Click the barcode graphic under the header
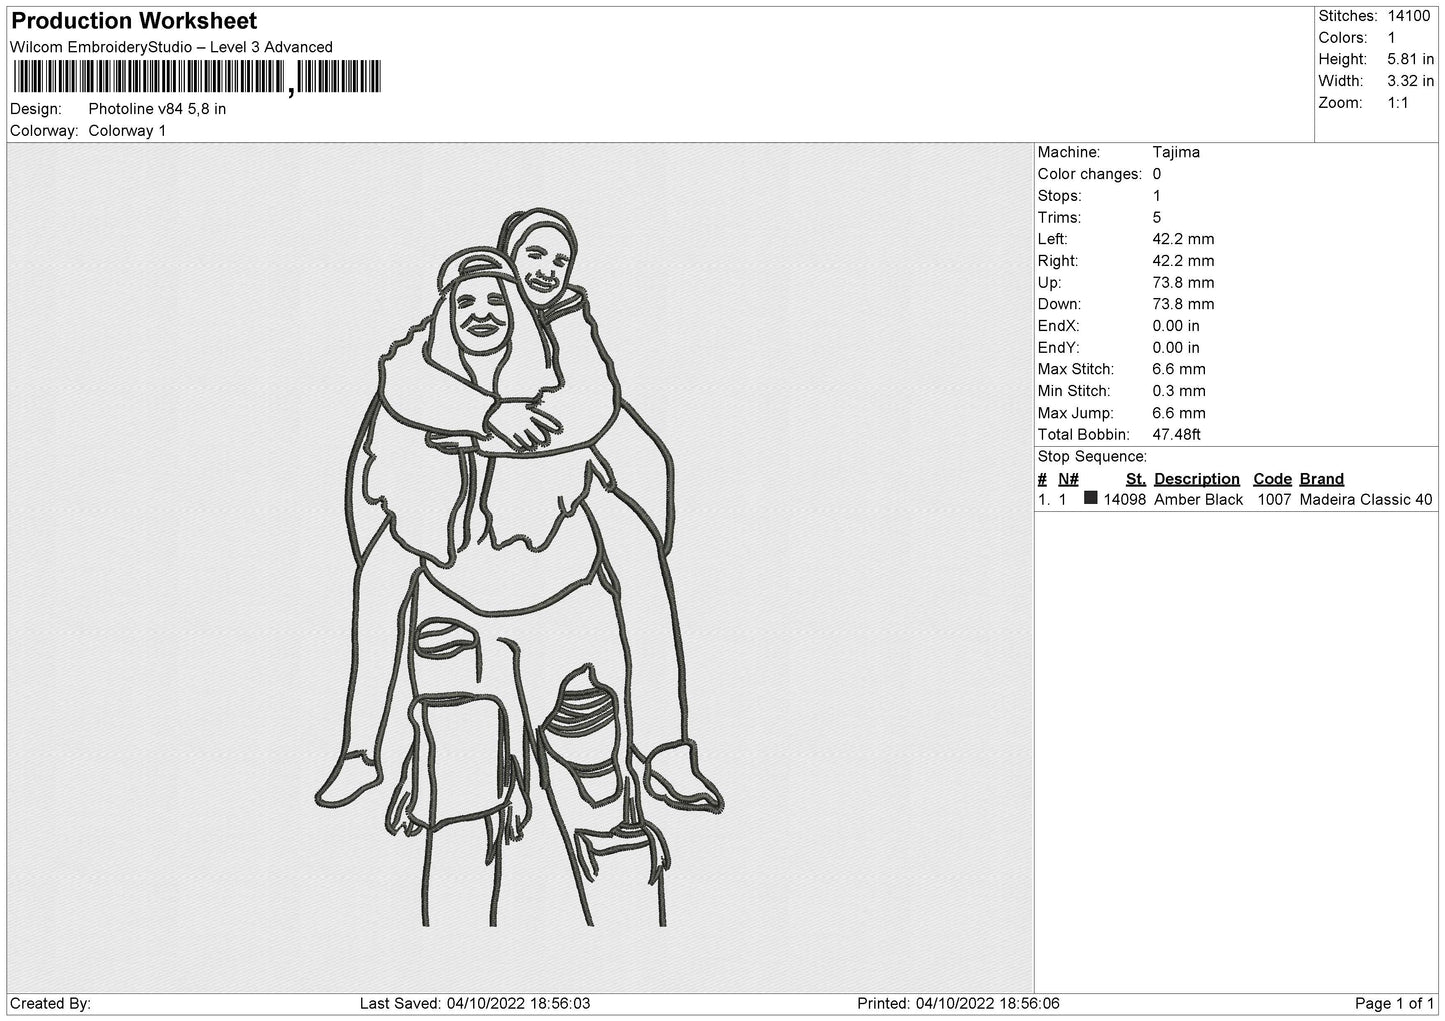The image size is (1445, 1021). pos(196,77)
